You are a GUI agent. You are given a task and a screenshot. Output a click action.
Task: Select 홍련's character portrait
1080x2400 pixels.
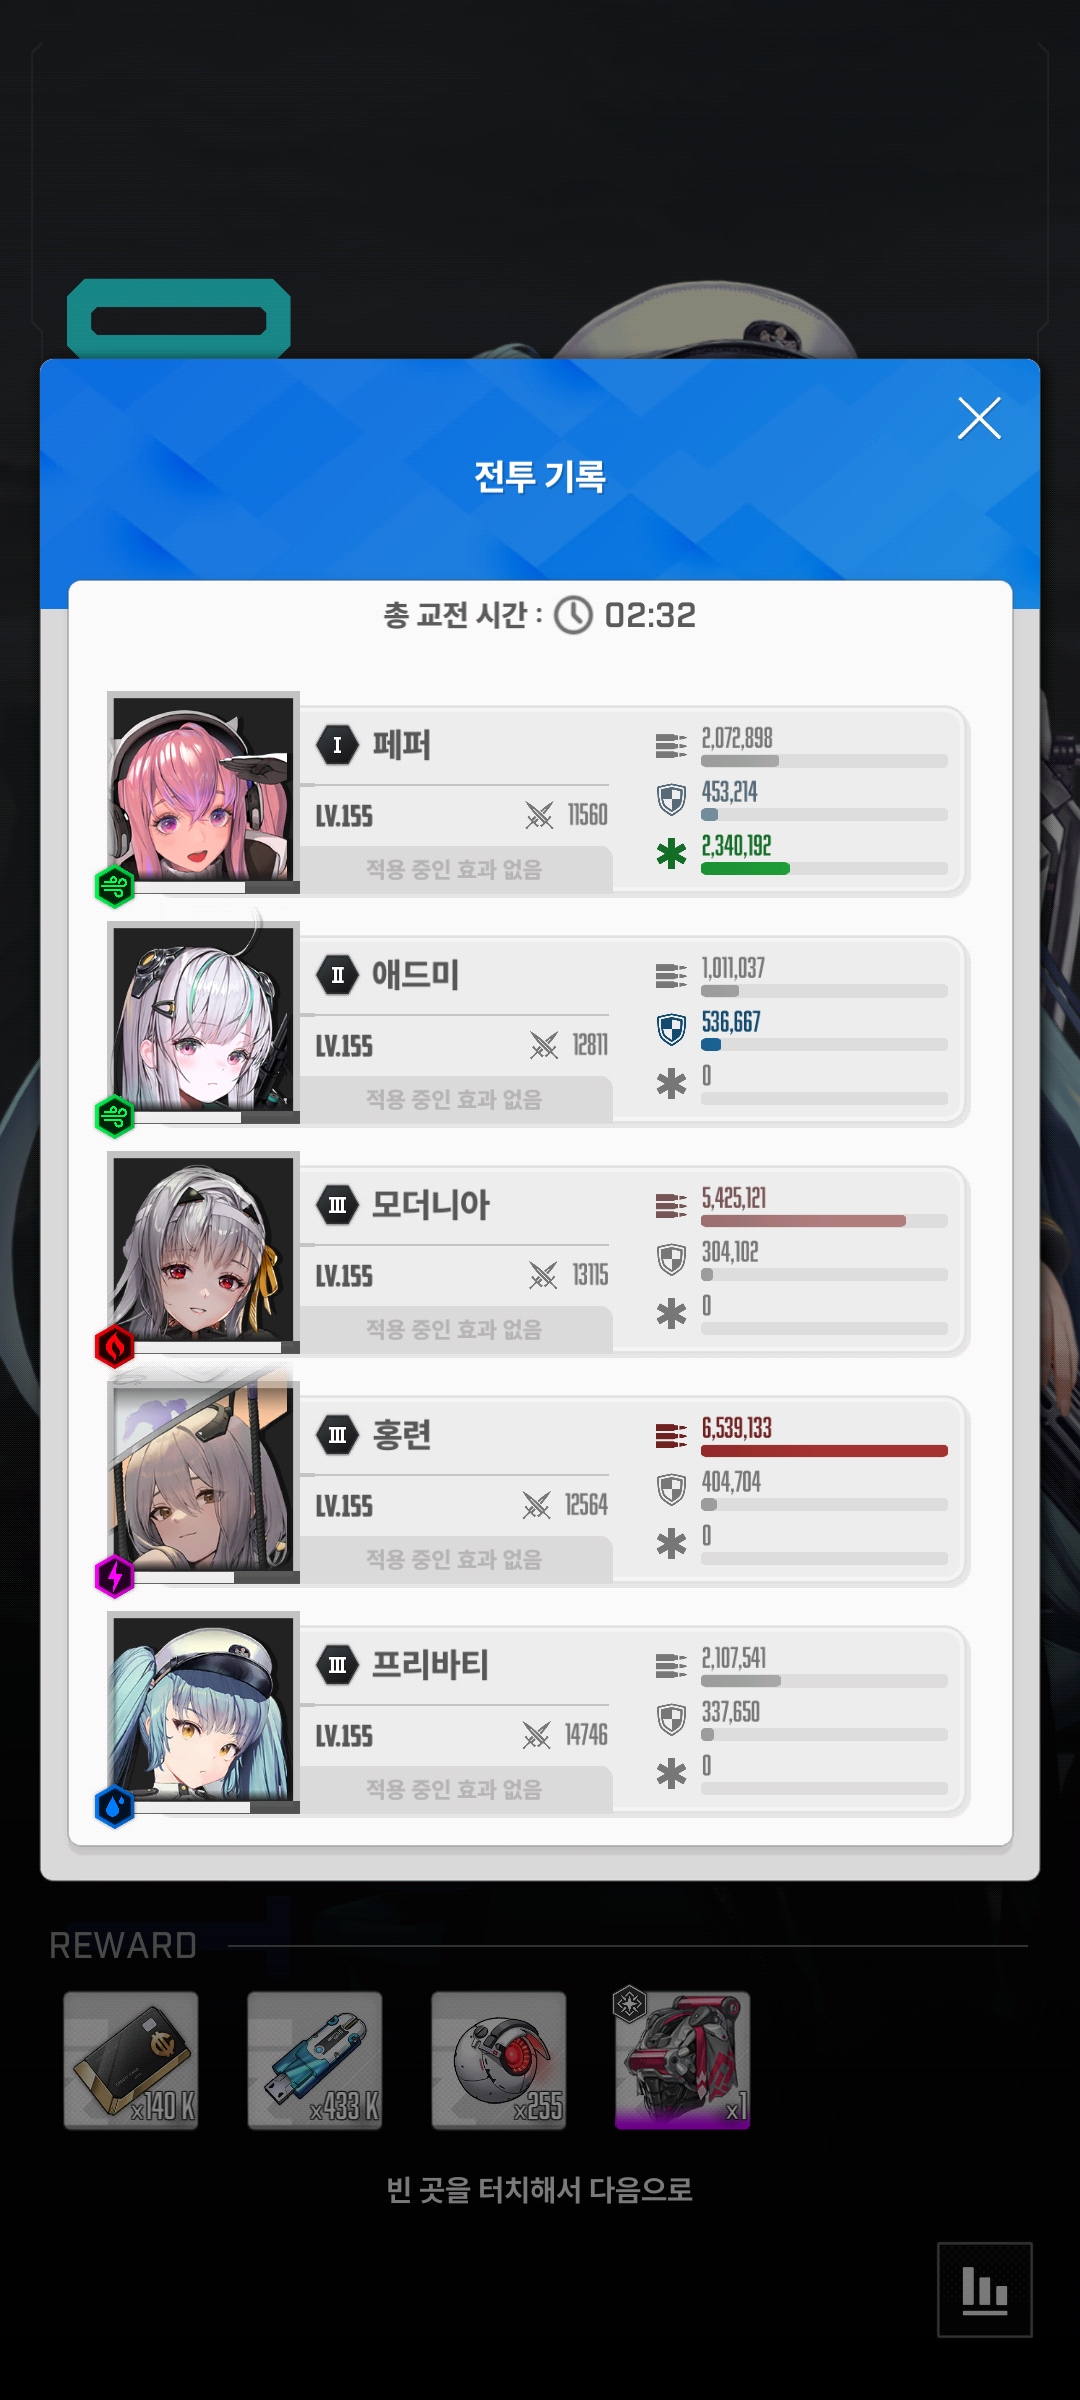tap(204, 1478)
